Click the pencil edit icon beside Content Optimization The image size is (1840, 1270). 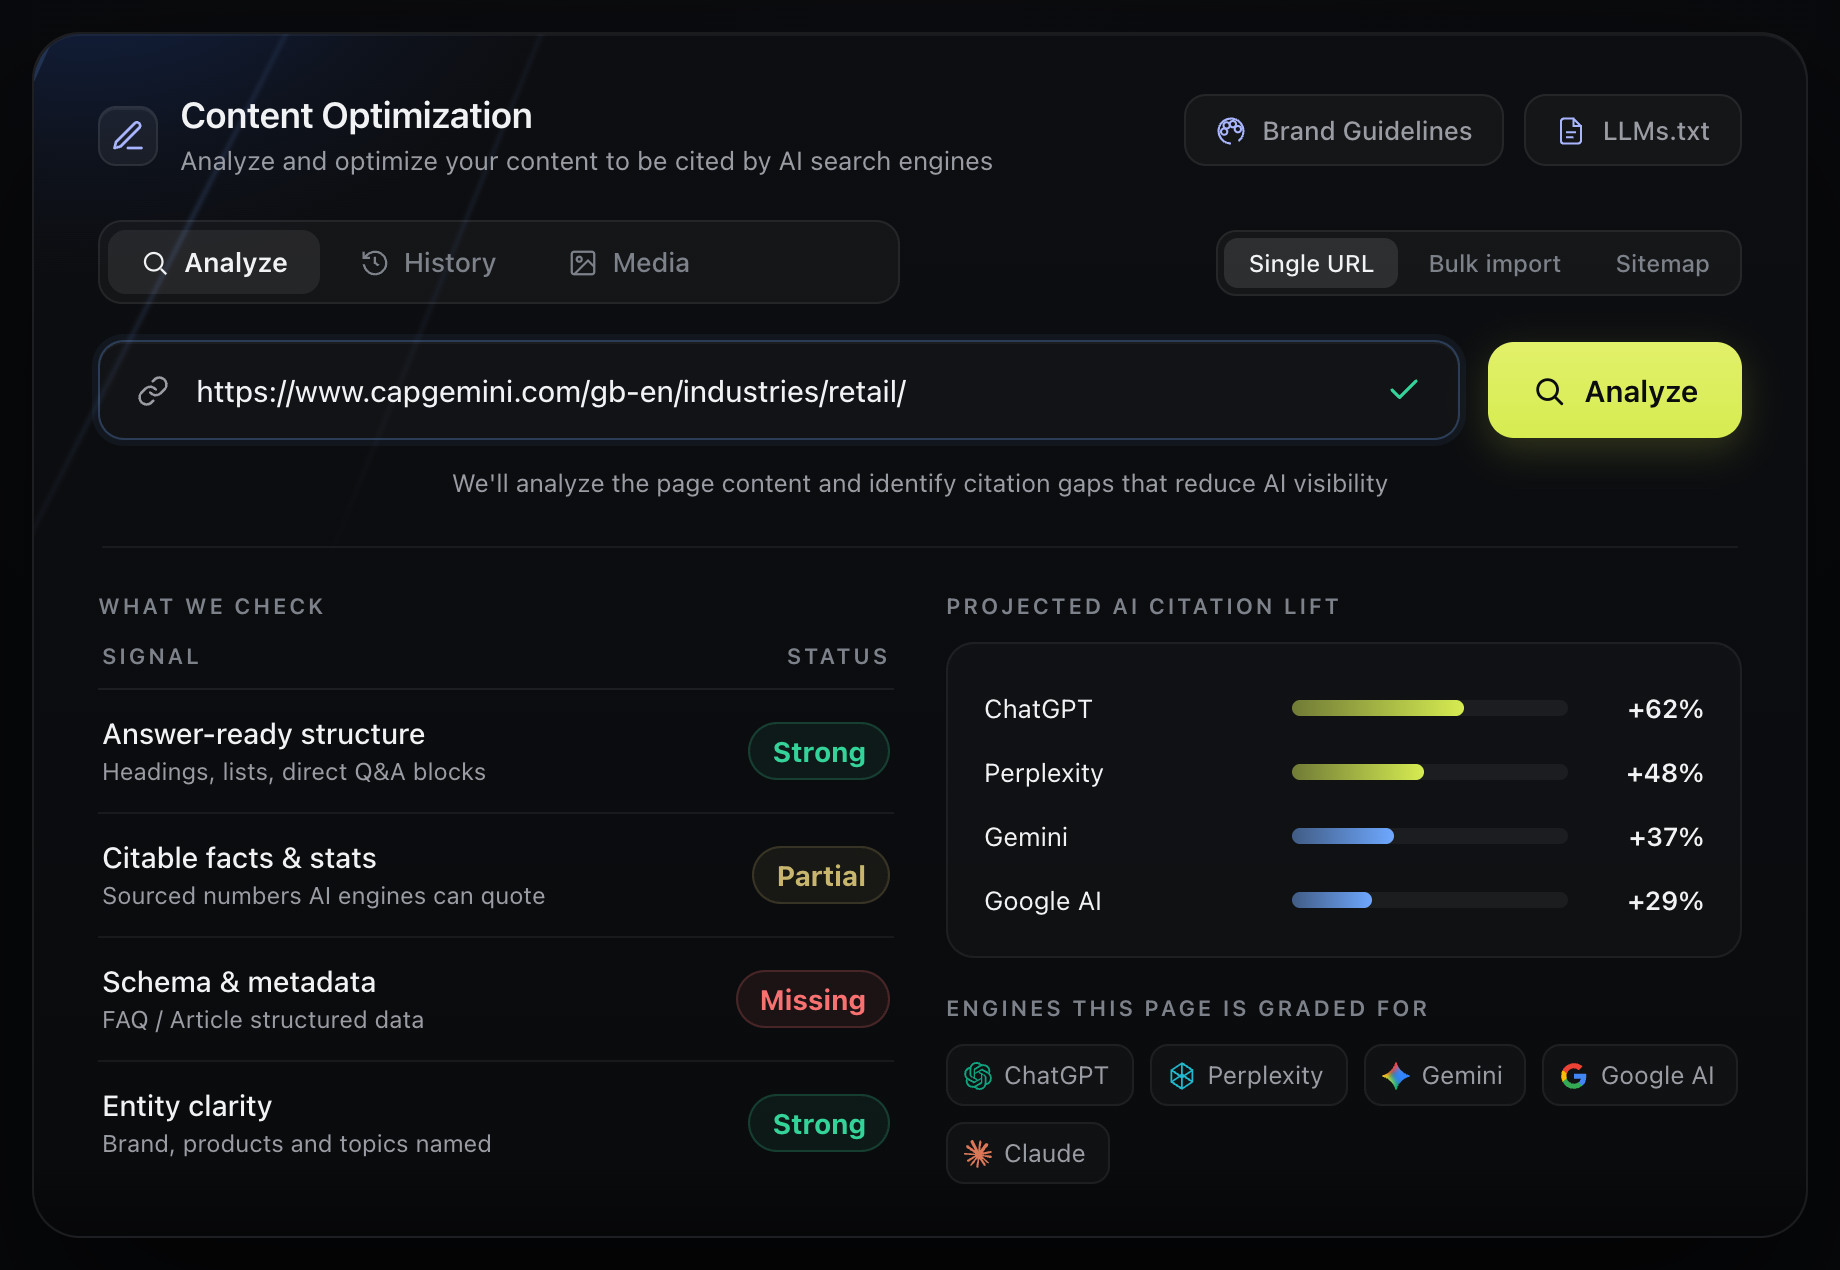point(128,135)
